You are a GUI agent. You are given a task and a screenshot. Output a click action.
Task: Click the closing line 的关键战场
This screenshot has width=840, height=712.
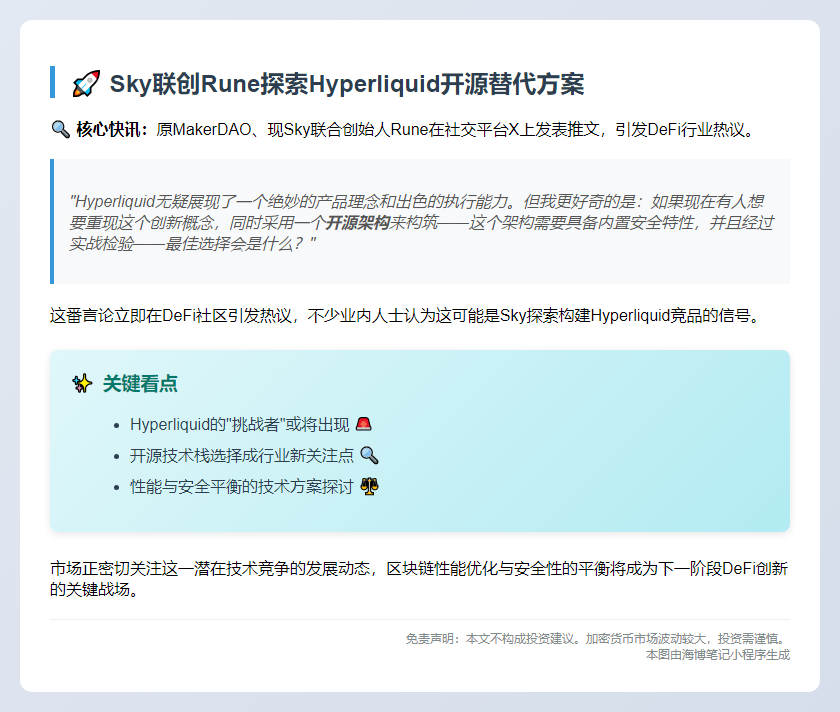pyautogui.click(x=94, y=589)
